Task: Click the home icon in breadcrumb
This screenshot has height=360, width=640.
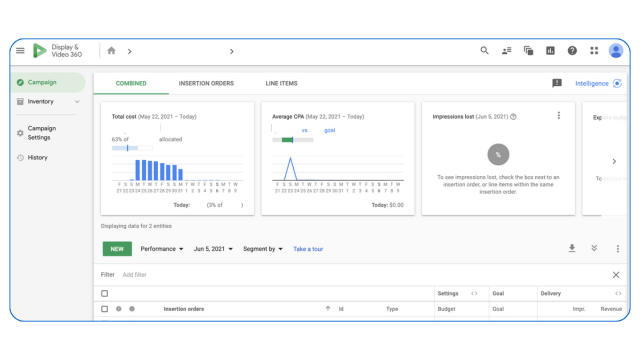Action: [x=111, y=51]
